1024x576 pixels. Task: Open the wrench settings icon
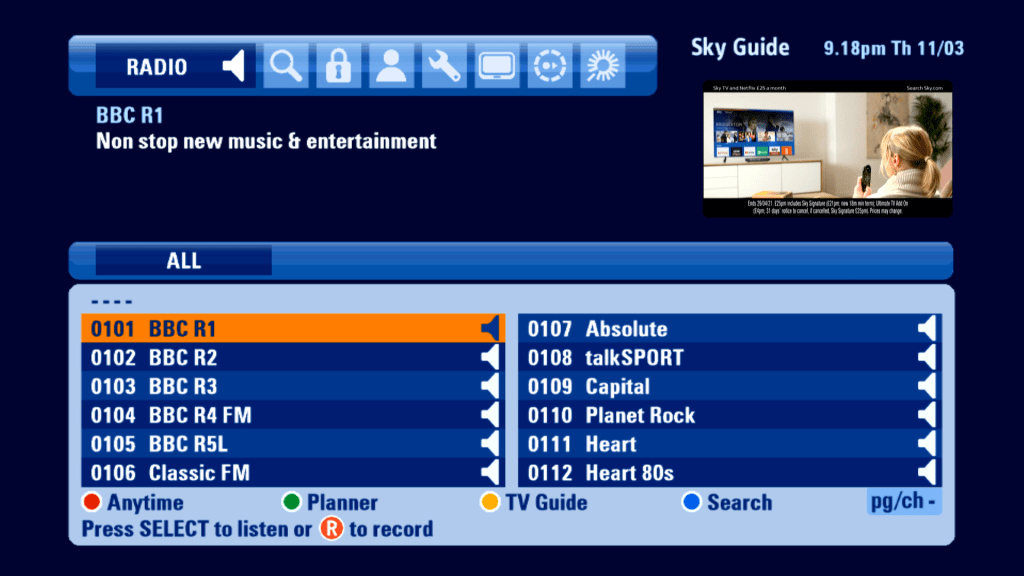click(443, 66)
